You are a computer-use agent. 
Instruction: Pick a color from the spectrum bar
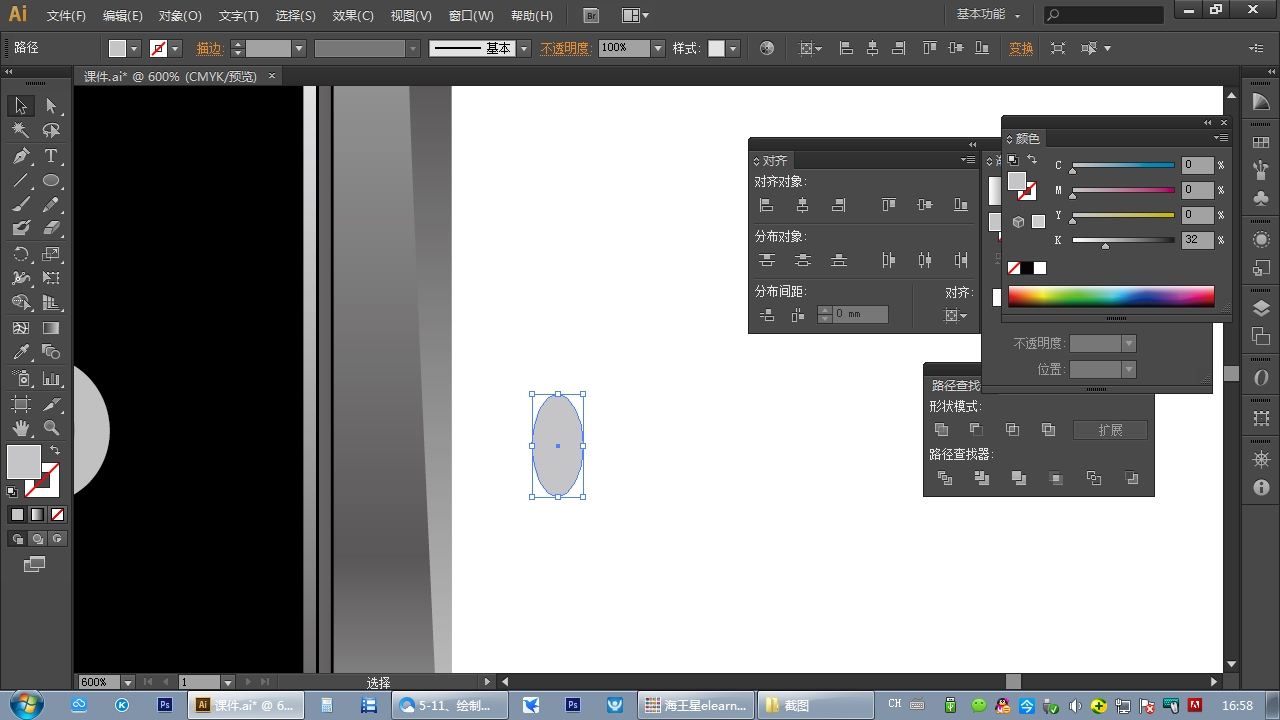click(1111, 296)
